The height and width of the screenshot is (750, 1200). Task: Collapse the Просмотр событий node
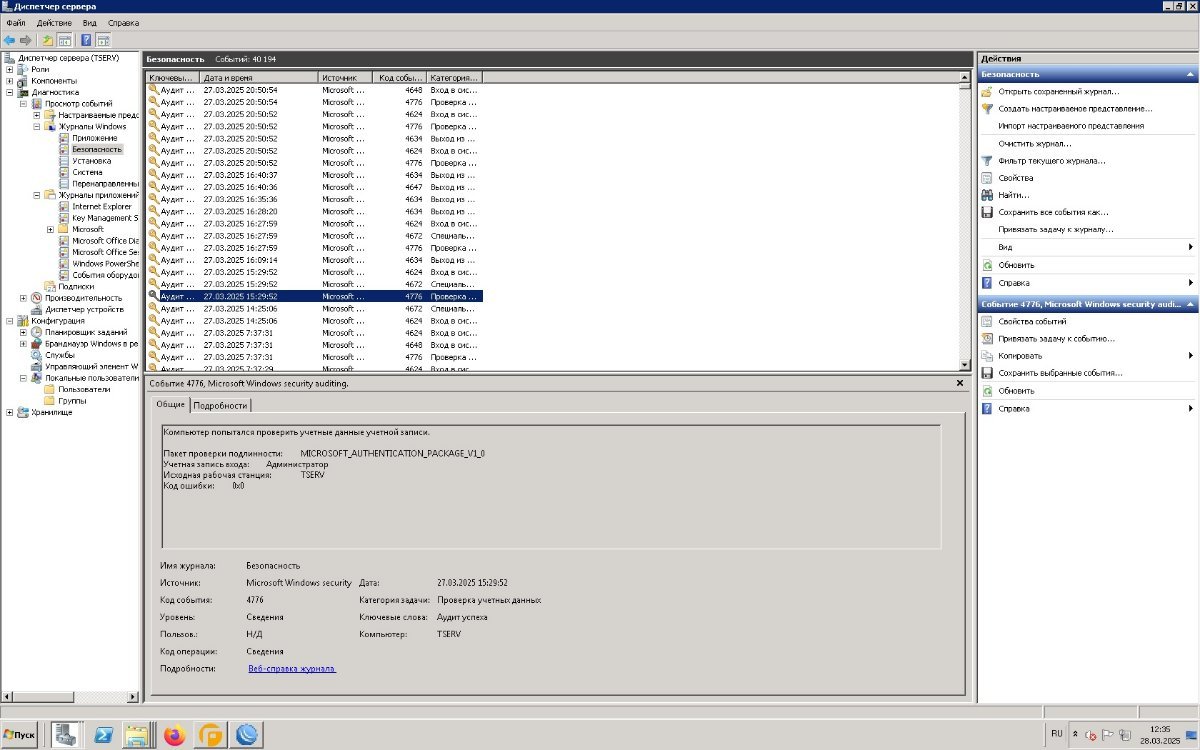(x=23, y=103)
